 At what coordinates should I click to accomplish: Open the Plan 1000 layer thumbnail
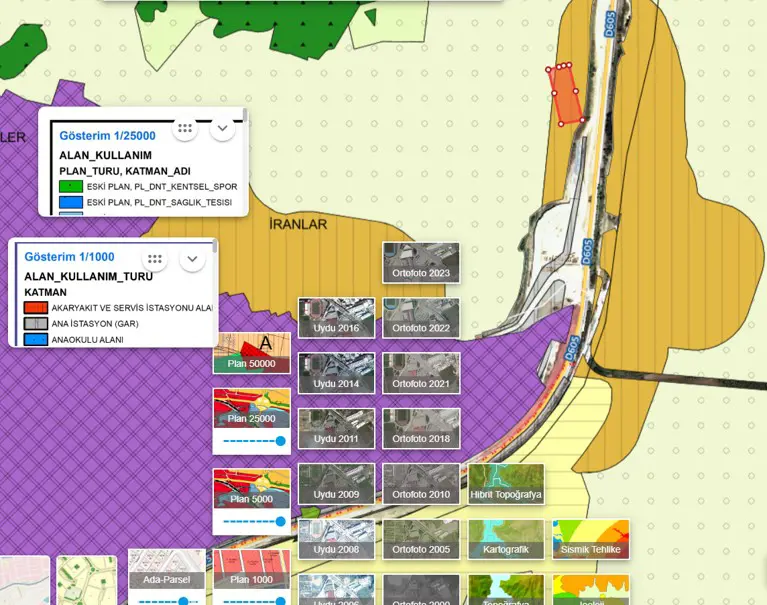(x=252, y=569)
